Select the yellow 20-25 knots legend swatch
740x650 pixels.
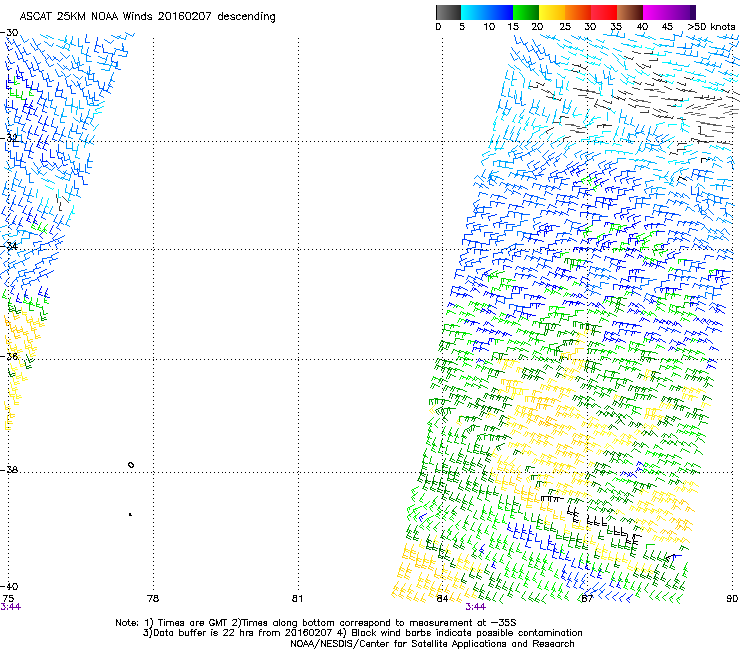(552, 12)
